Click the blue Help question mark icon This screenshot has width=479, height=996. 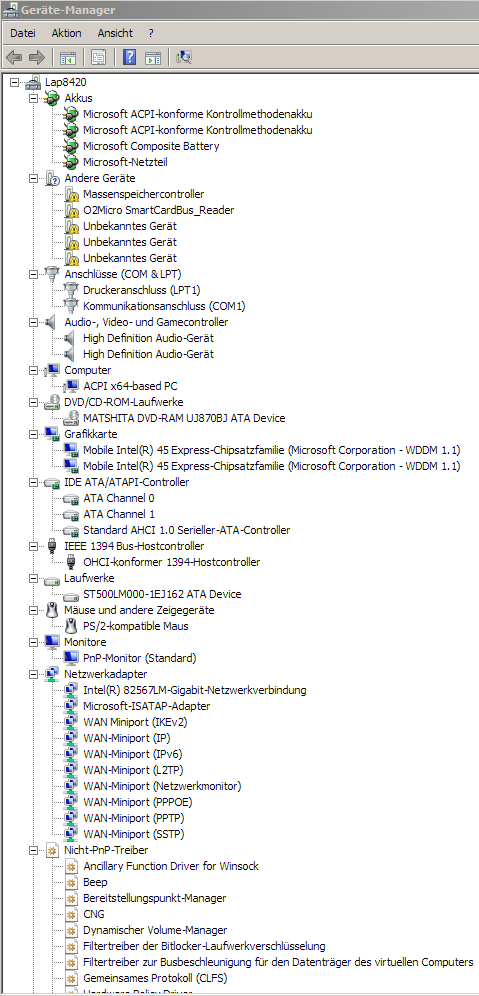point(129,58)
